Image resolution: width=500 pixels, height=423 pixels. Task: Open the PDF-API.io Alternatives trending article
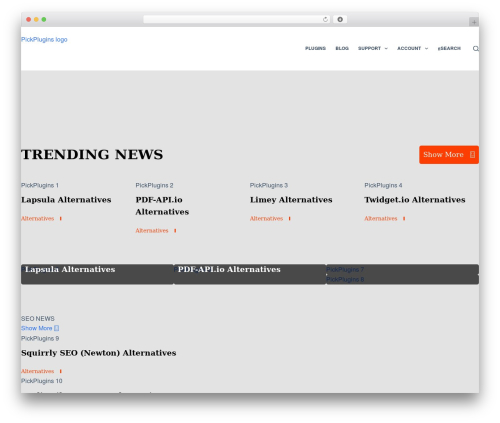tap(162, 206)
